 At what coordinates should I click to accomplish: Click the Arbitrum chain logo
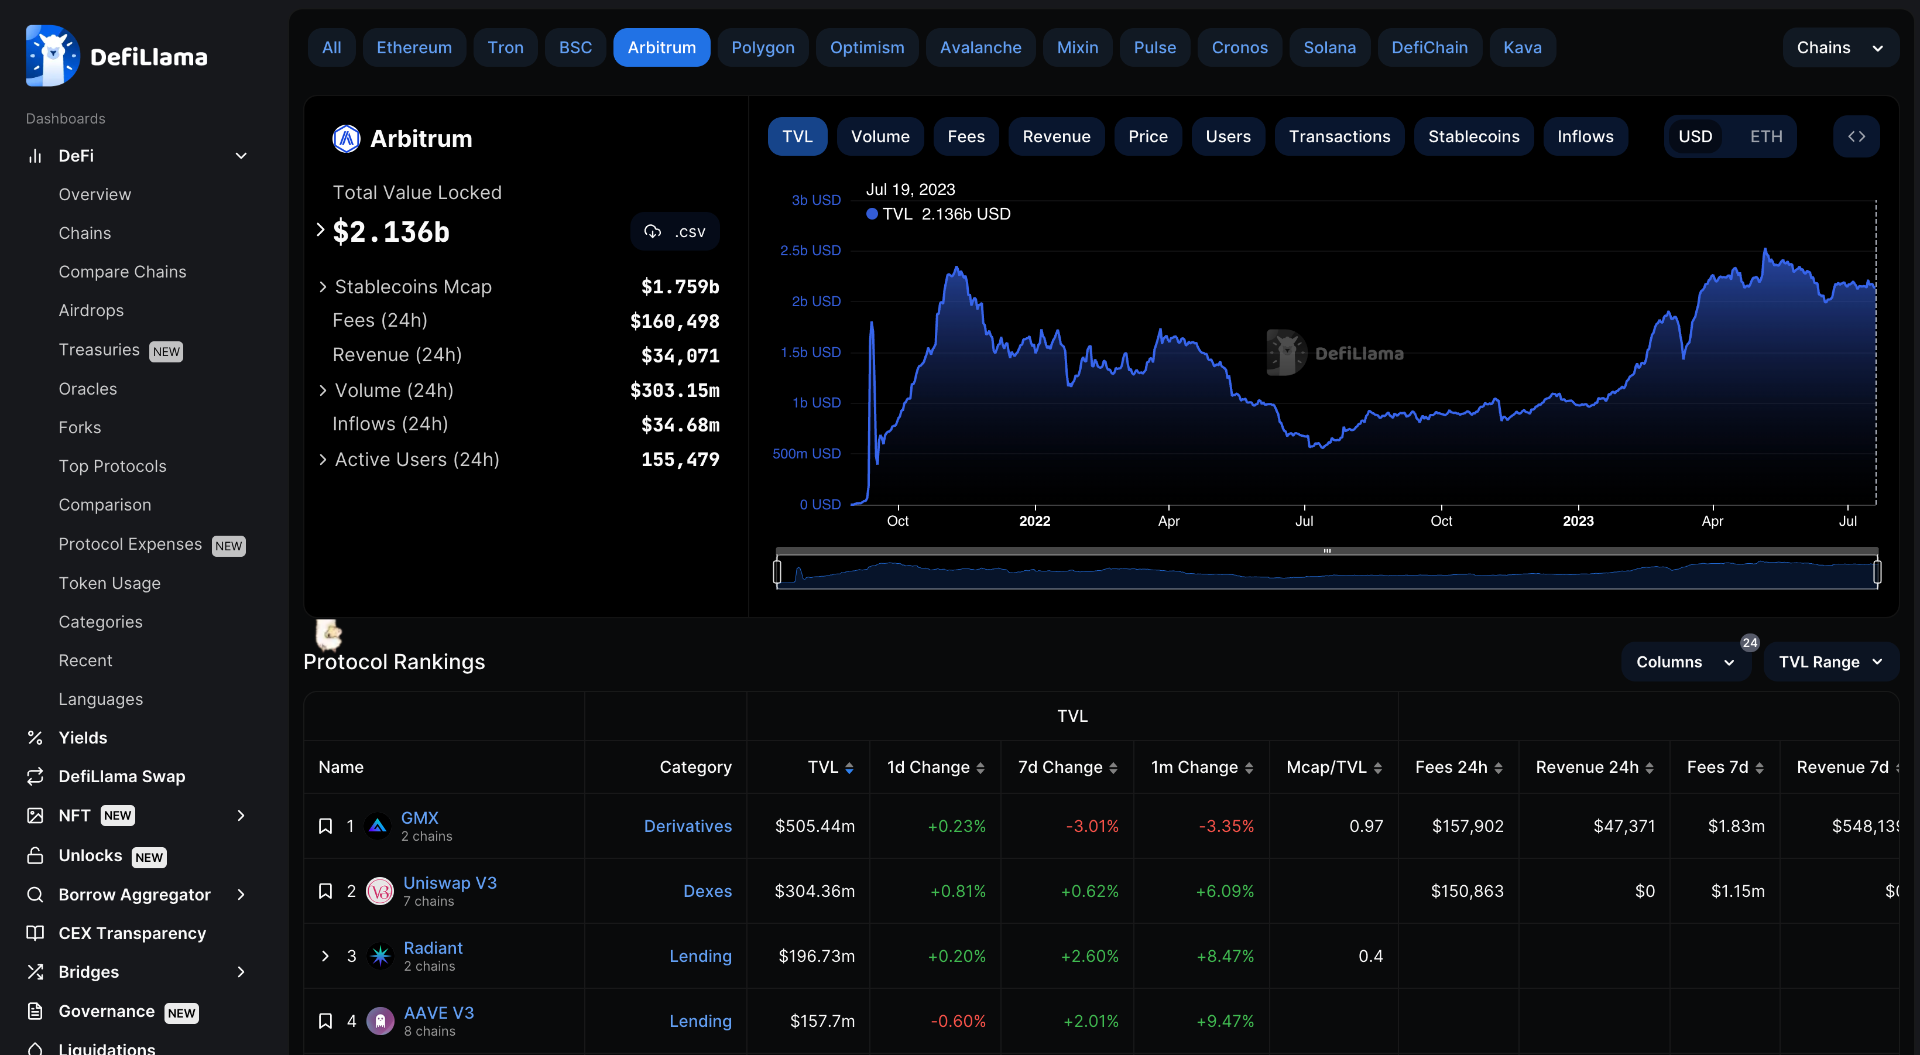(x=346, y=139)
